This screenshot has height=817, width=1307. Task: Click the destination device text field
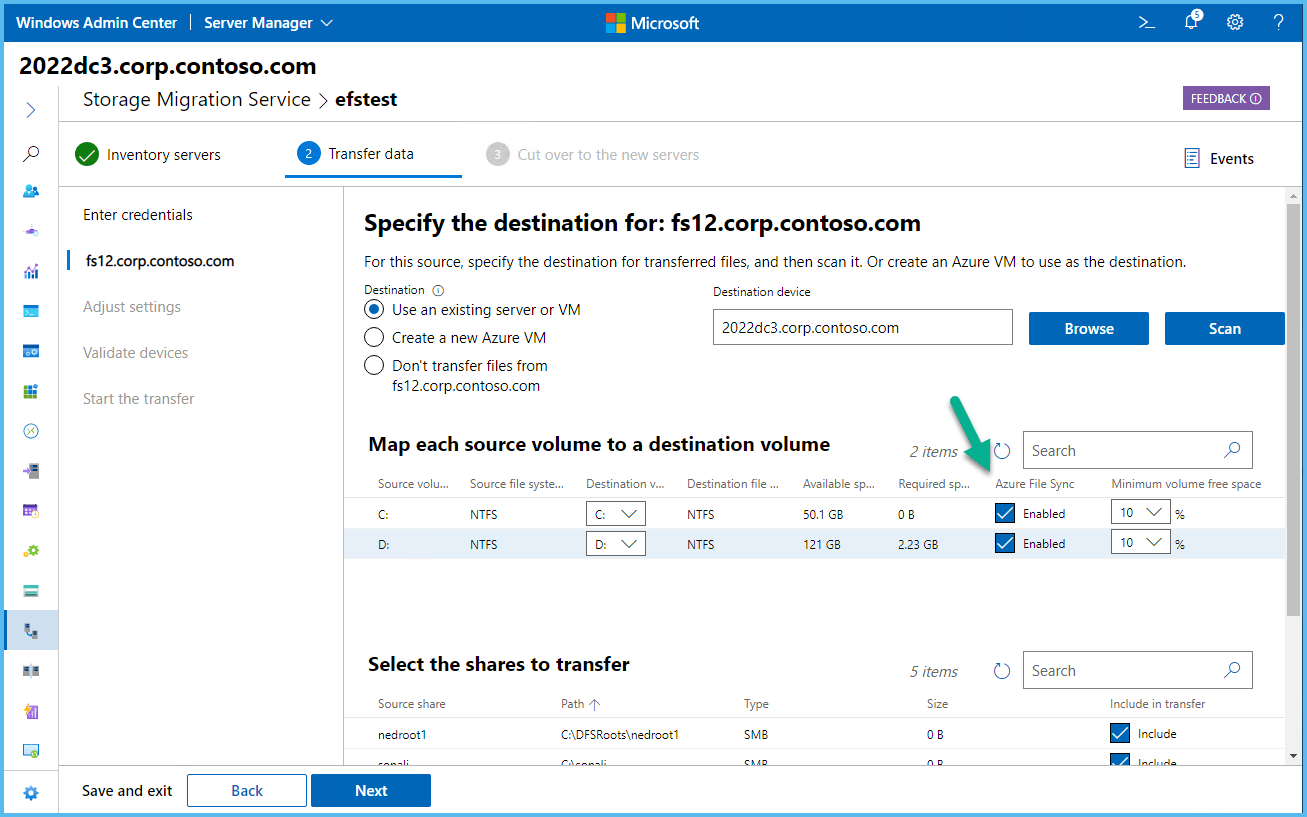pos(862,327)
